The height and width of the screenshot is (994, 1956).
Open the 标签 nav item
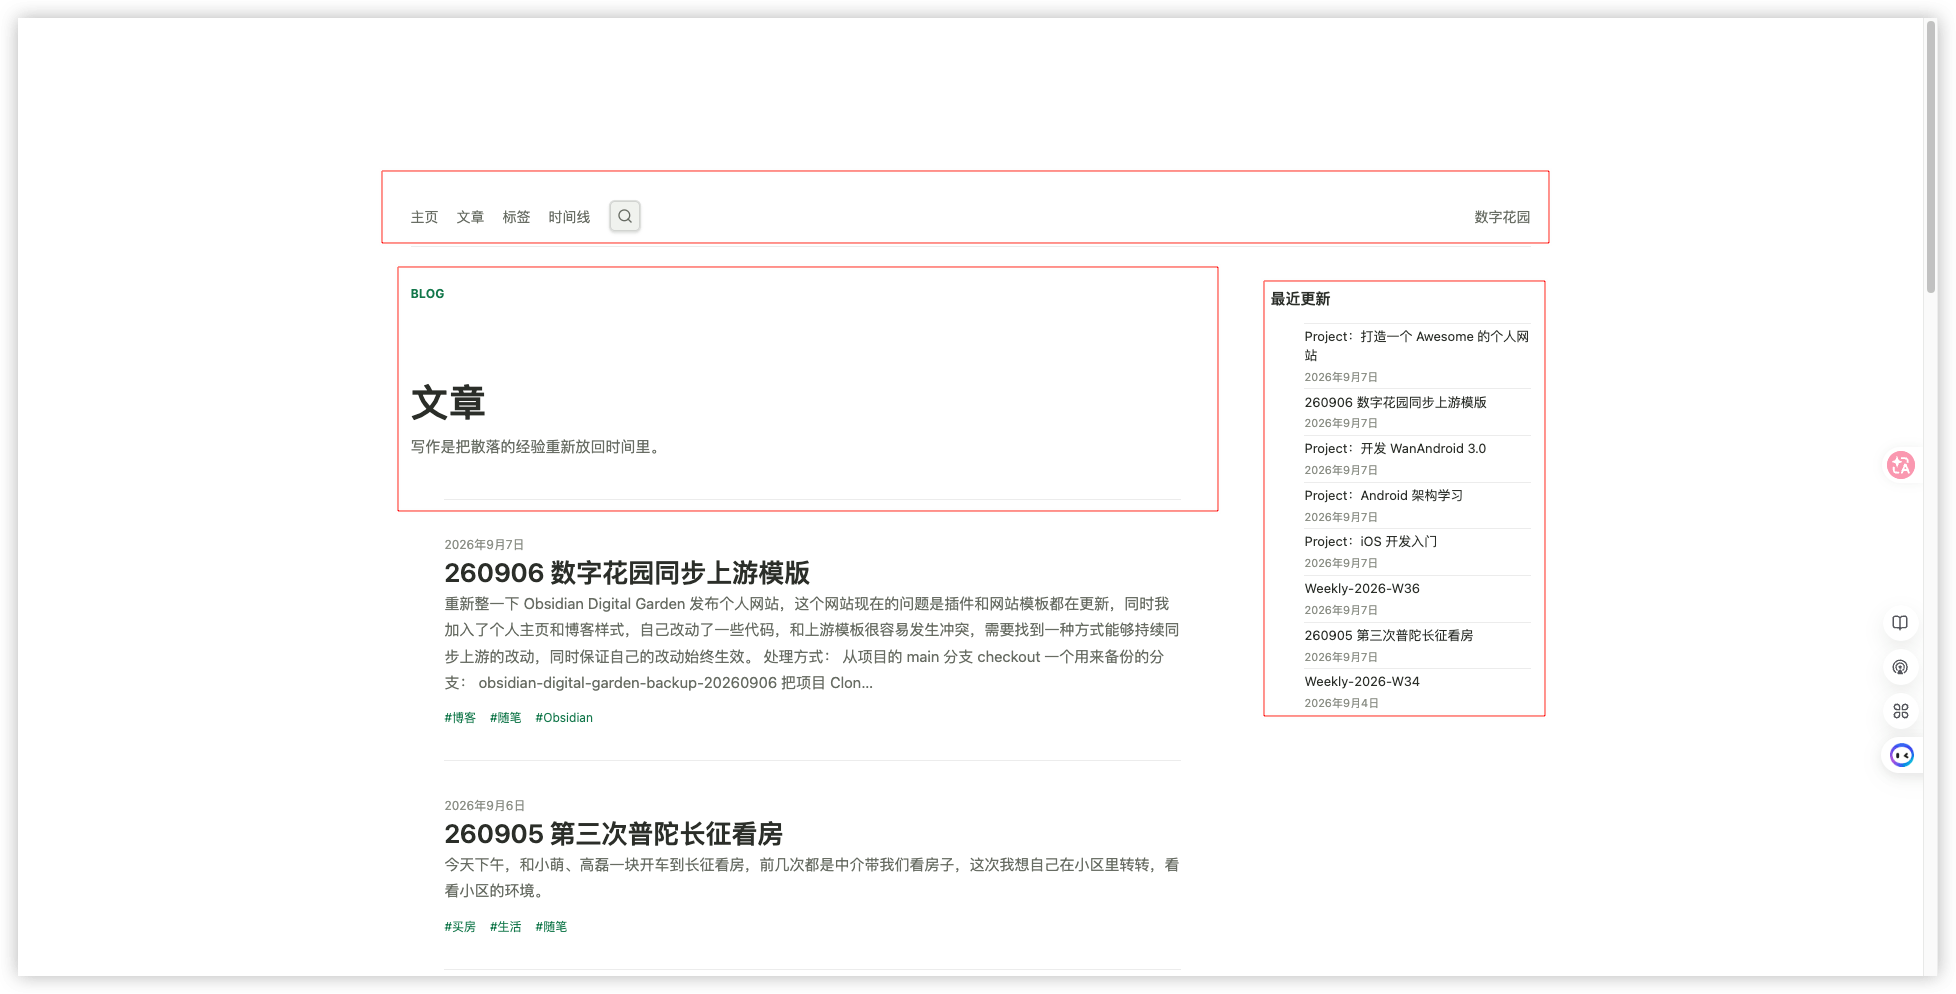click(516, 217)
